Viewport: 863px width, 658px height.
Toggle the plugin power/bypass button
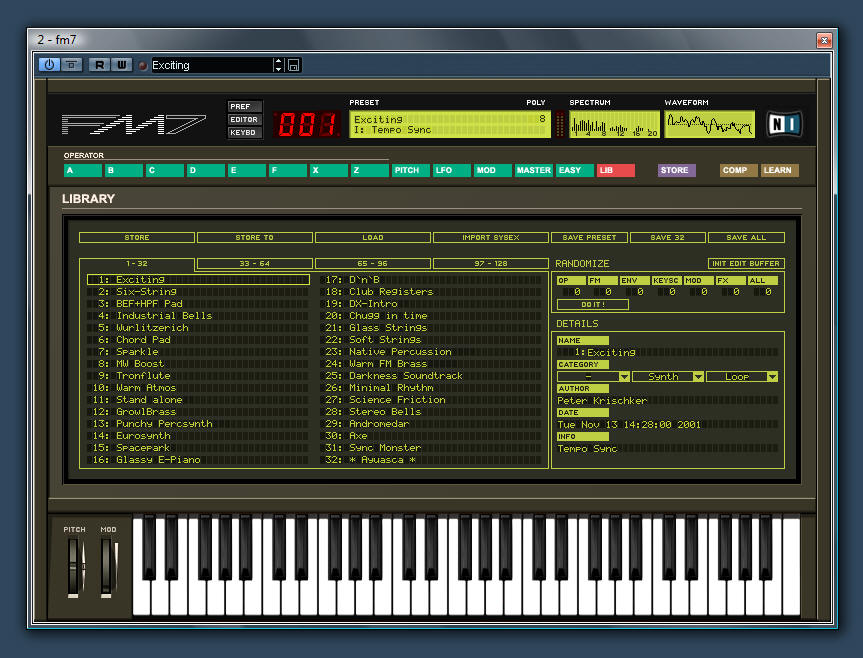49,65
